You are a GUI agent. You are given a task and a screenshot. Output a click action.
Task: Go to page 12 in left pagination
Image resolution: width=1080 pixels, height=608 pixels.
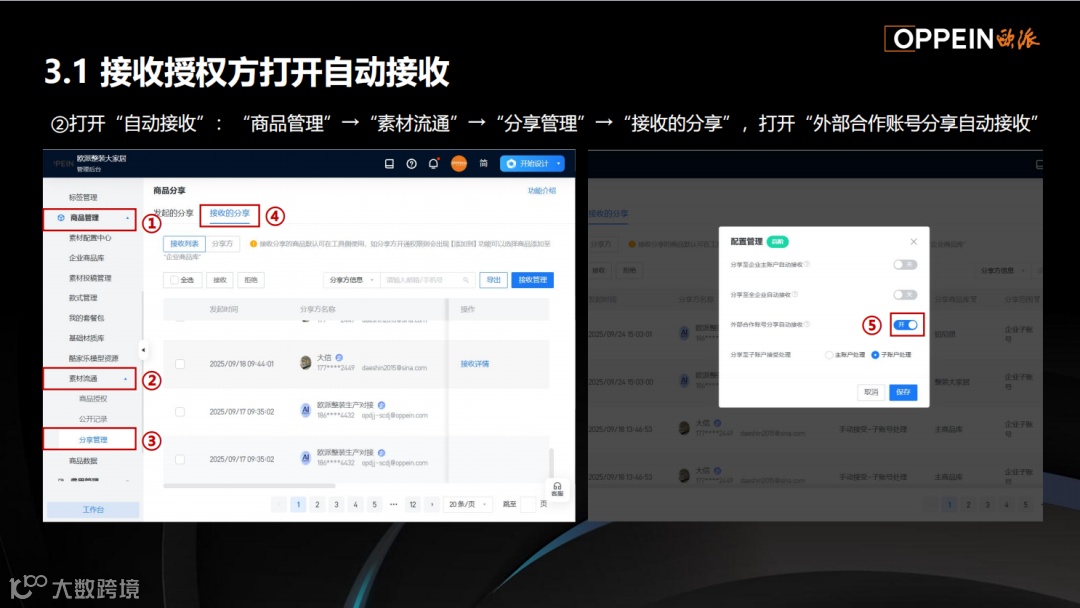(413, 505)
